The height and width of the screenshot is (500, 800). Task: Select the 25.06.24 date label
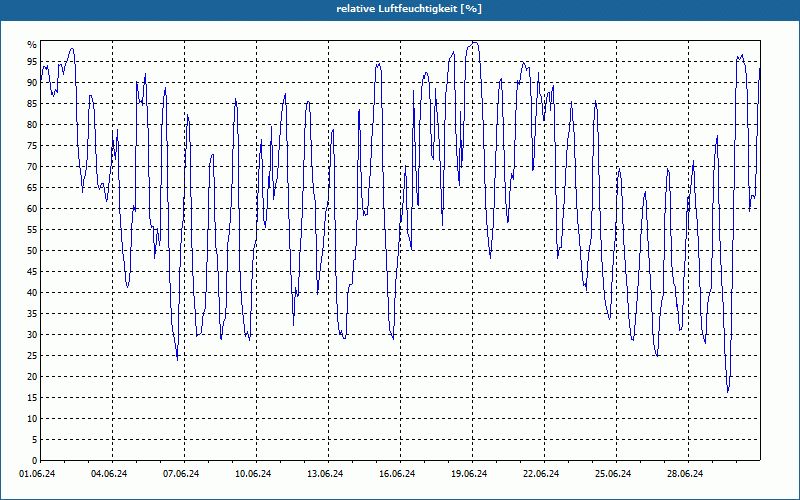(613, 474)
